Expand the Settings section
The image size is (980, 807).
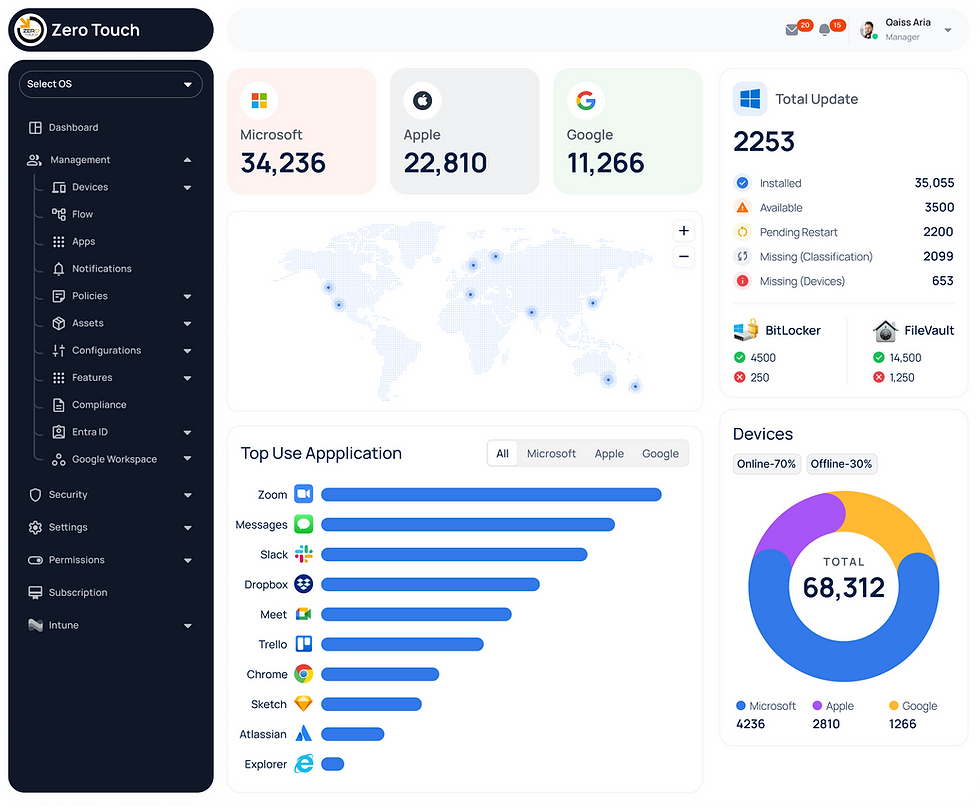(x=188, y=528)
